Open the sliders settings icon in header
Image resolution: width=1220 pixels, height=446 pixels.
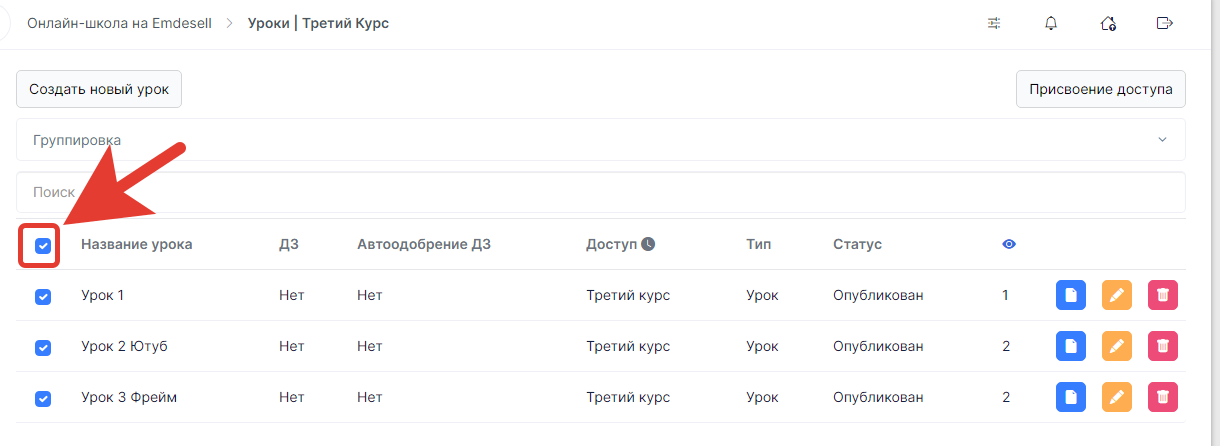click(x=994, y=23)
